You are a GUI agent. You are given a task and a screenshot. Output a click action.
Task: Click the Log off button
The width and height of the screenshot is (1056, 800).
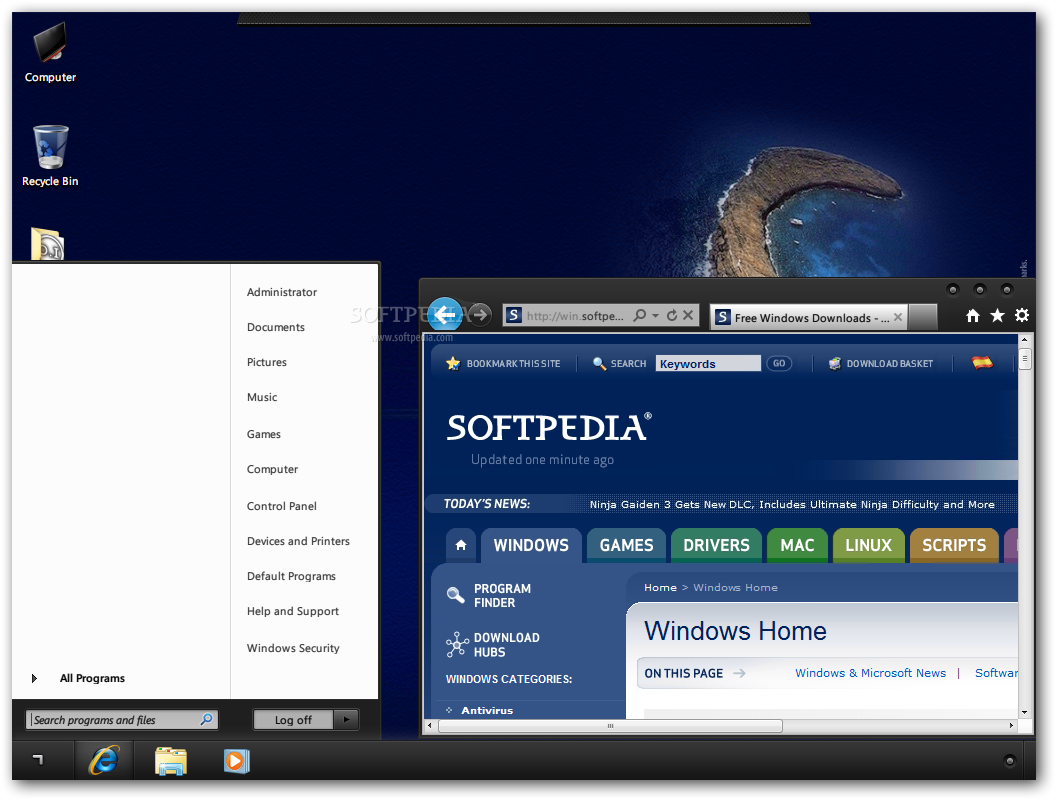coord(293,719)
